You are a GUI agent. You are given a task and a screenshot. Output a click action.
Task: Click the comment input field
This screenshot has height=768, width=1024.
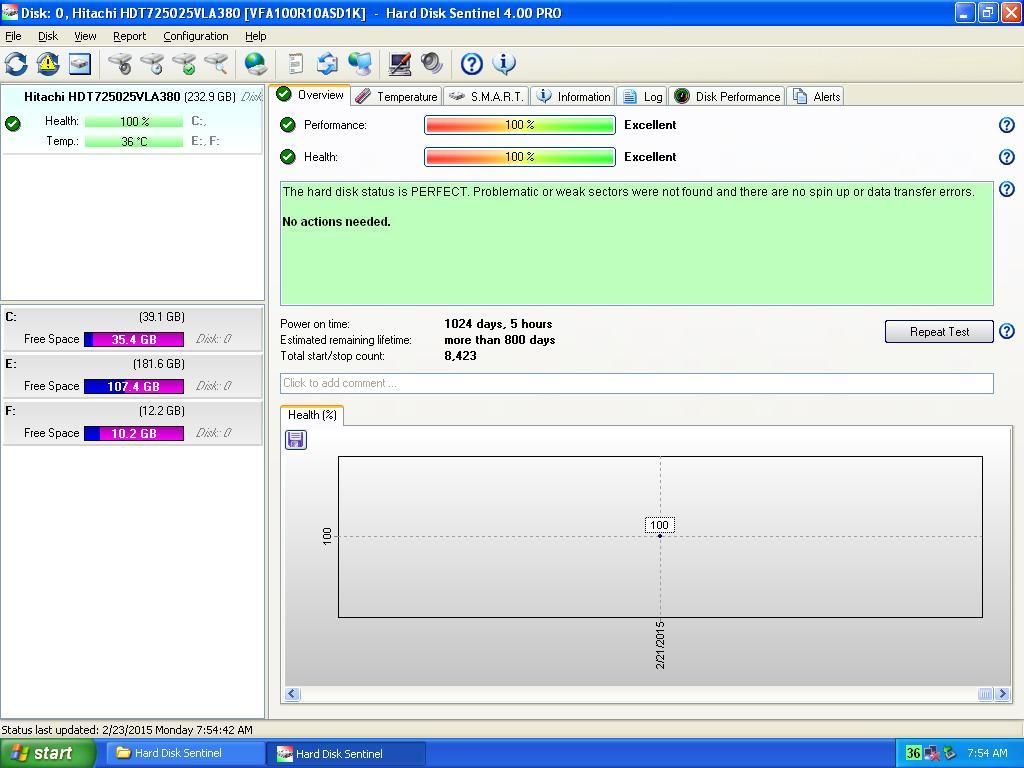click(636, 383)
